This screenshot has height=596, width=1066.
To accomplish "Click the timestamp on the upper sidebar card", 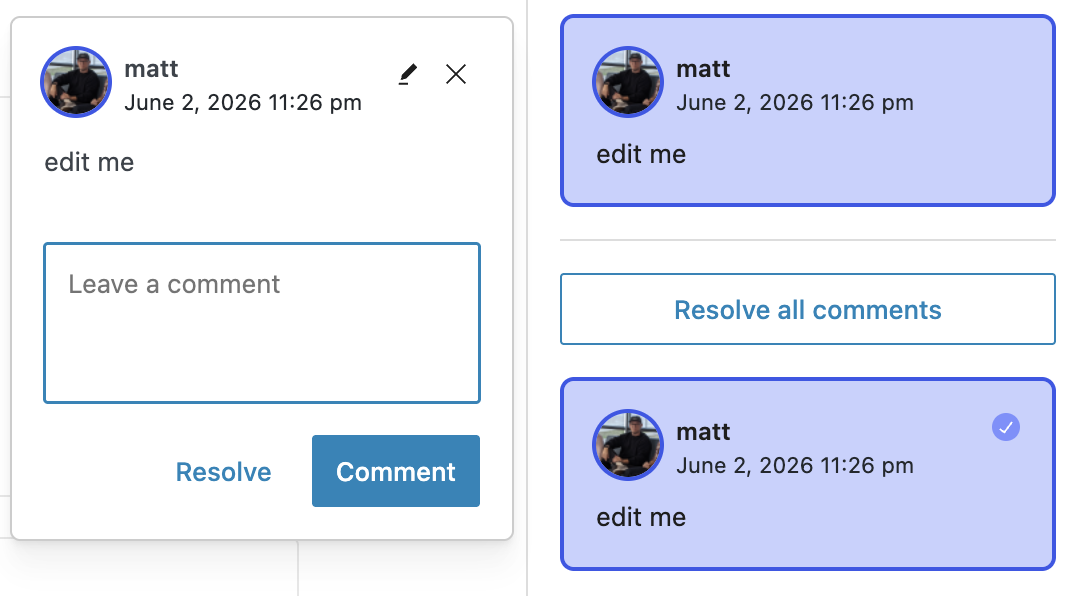I will click(795, 103).
